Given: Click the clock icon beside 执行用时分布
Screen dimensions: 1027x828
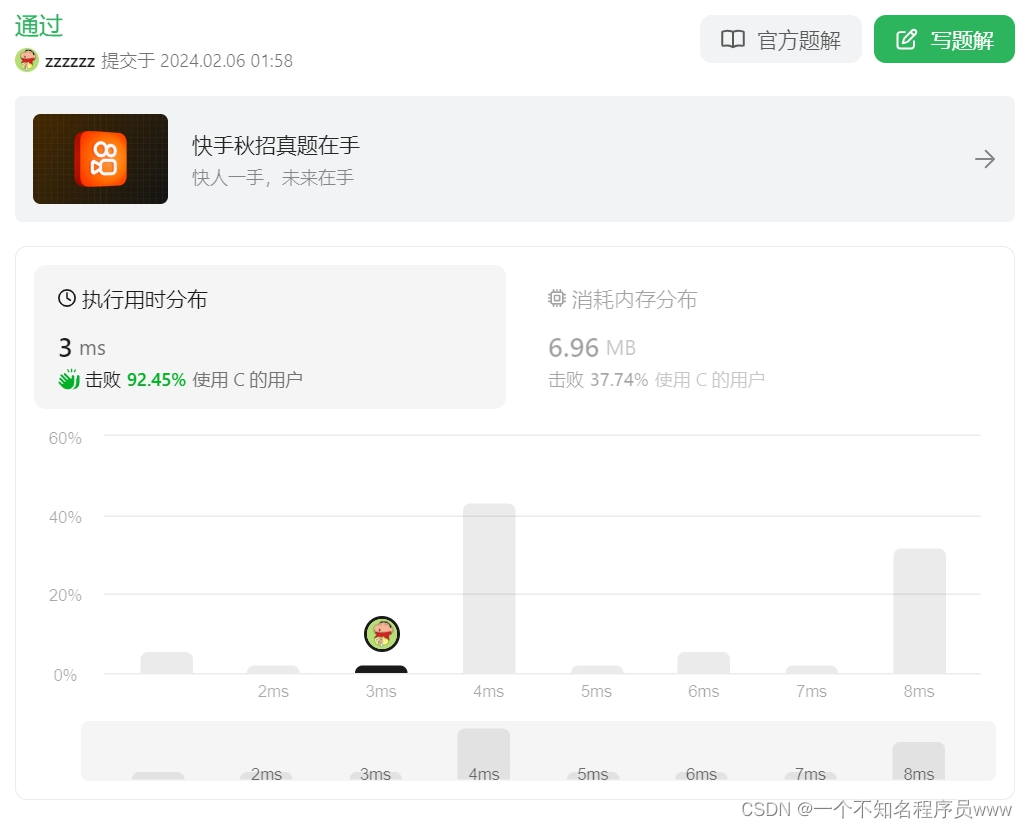Looking at the screenshot, I should pos(67,299).
